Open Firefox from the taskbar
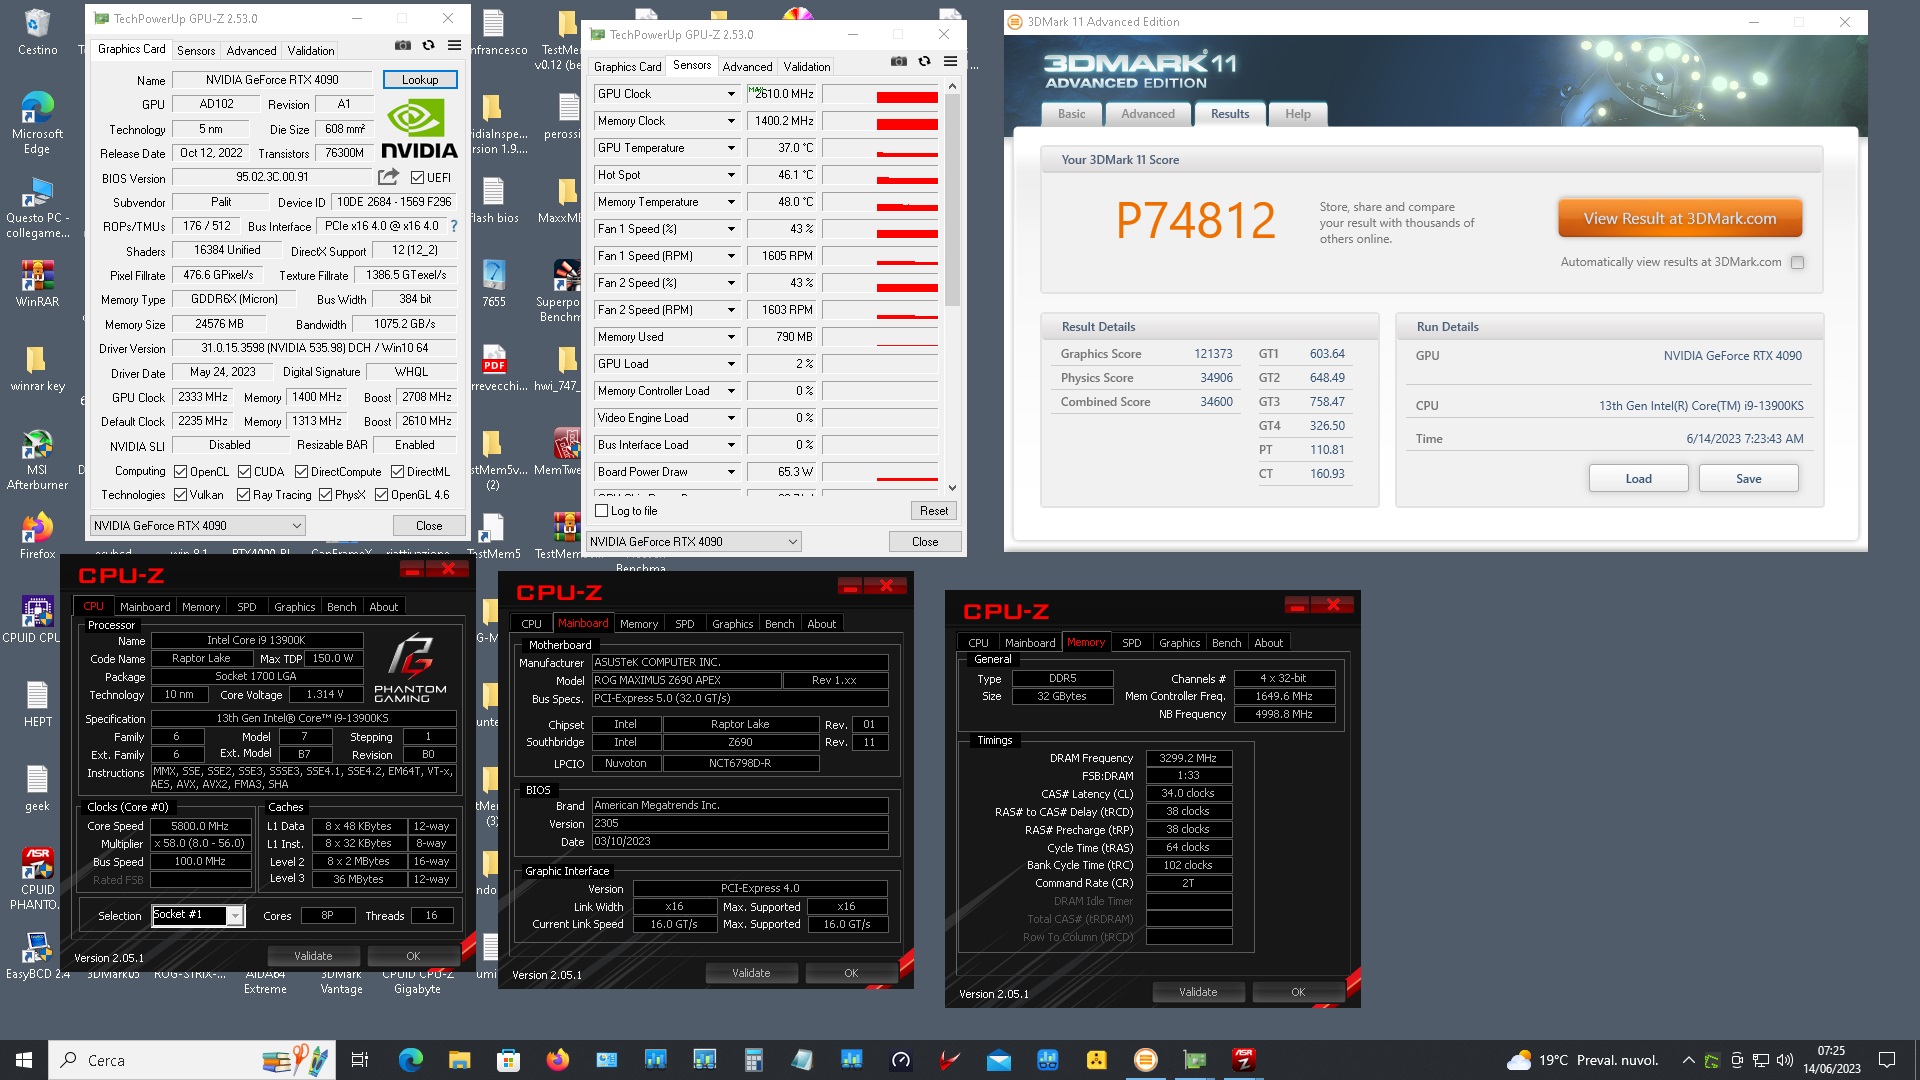The width and height of the screenshot is (1920, 1080). (557, 1060)
